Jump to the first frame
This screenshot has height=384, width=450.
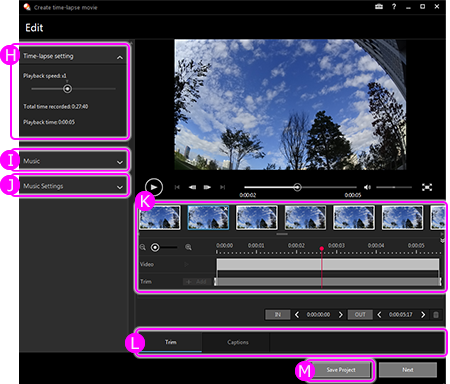(x=177, y=187)
